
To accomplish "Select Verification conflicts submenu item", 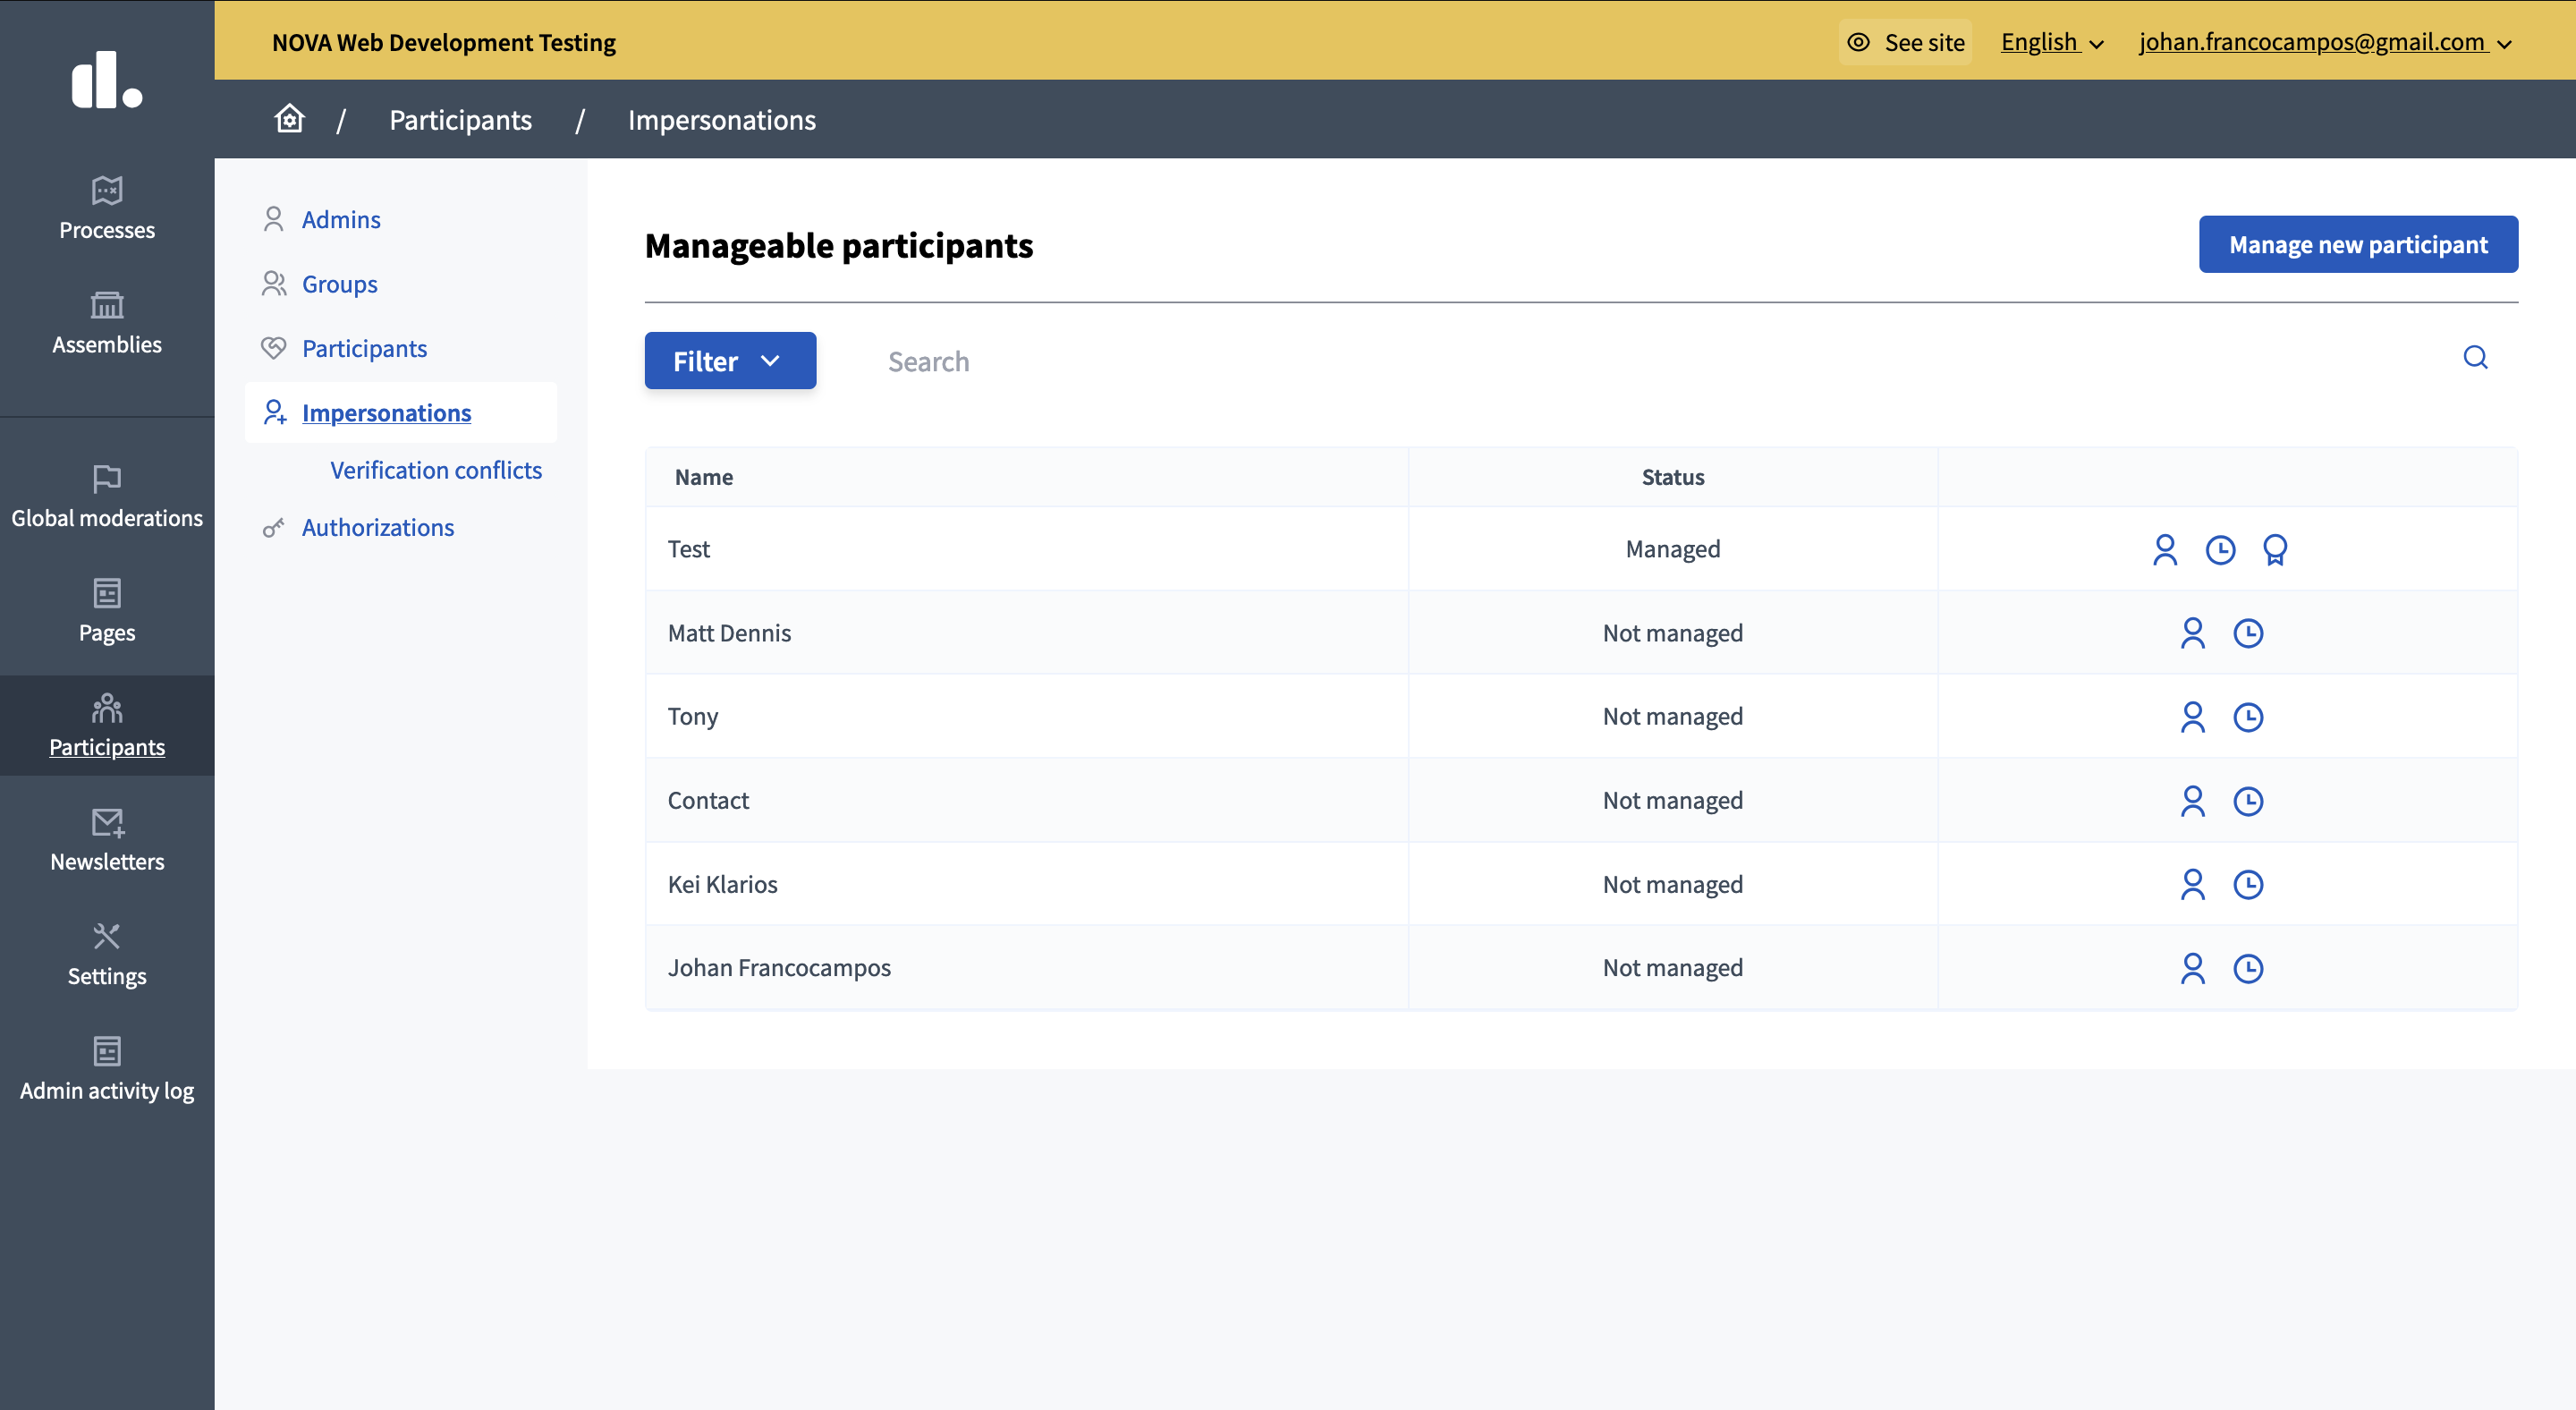I will coord(436,470).
